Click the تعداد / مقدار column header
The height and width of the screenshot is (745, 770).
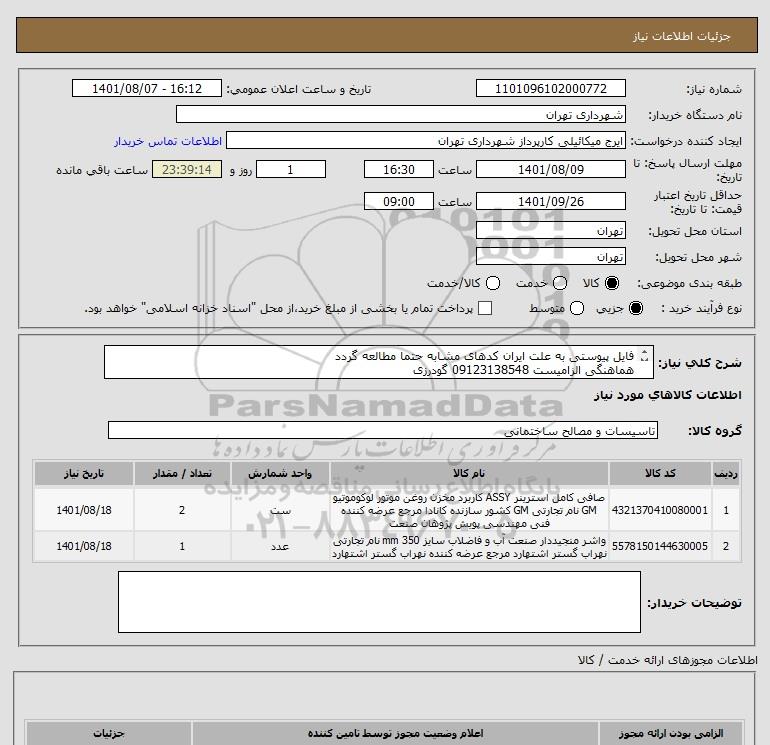182,473
